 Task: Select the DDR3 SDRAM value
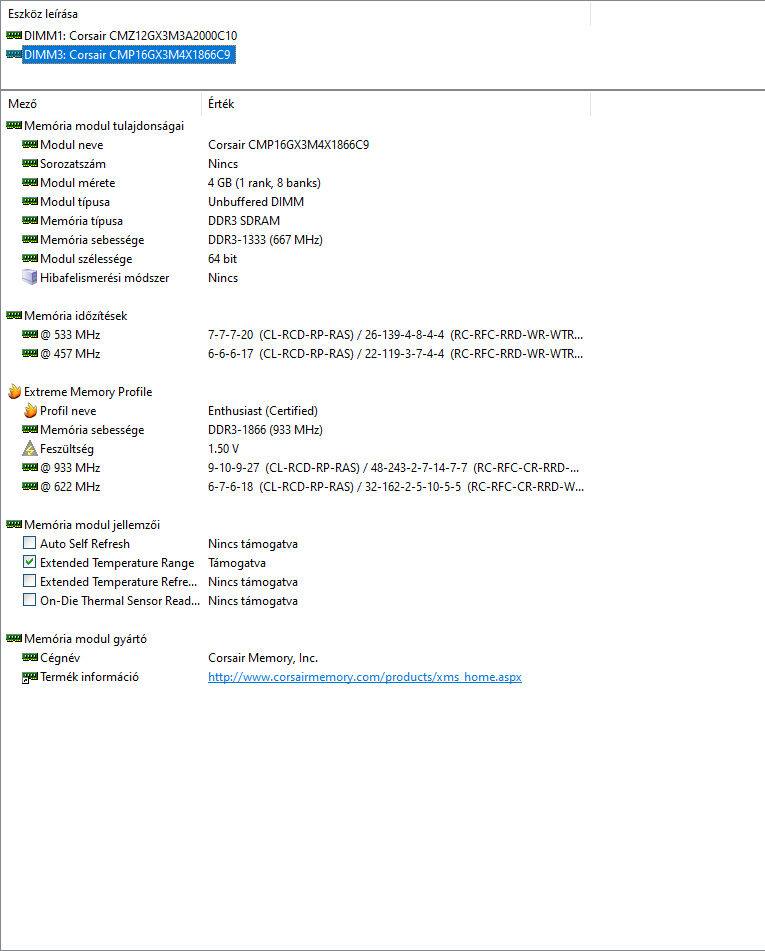244,221
